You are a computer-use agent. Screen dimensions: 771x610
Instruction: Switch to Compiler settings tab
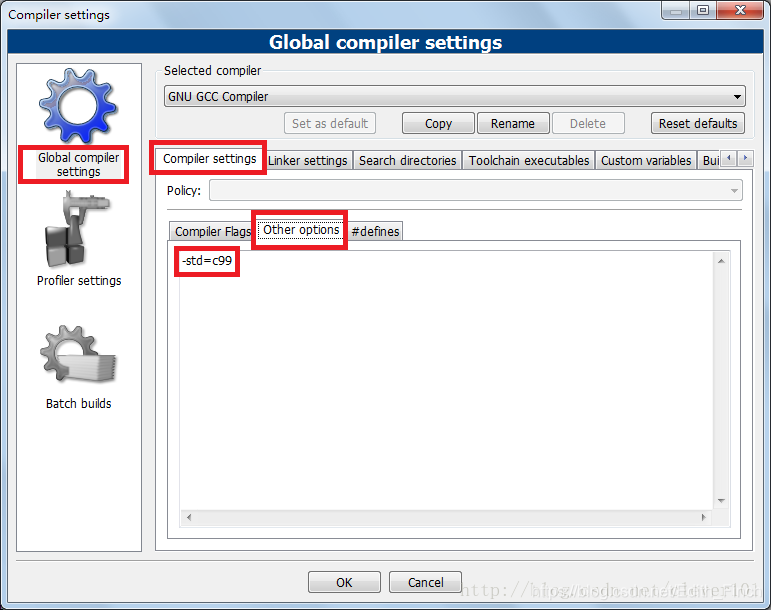pos(209,159)
